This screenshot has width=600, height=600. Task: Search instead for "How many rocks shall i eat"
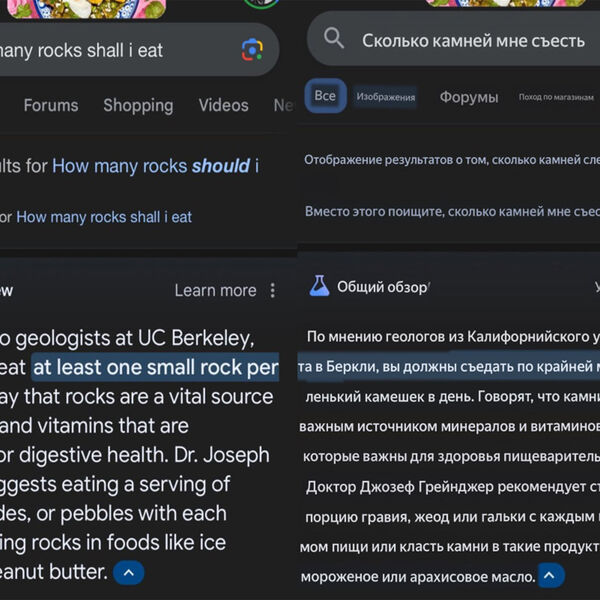coord(104,216)
